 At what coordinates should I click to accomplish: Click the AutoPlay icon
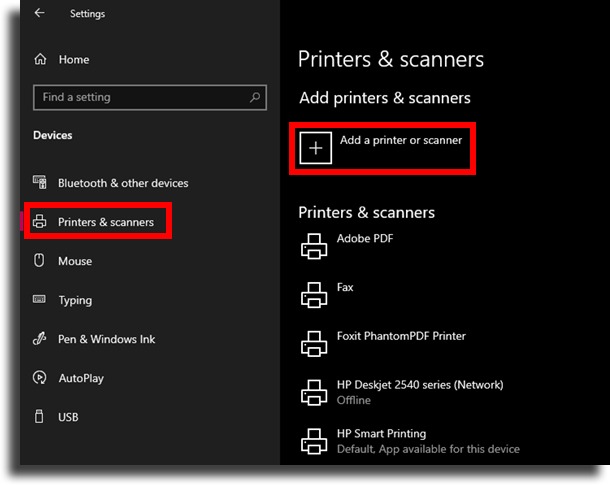click(x=40, y=377)
